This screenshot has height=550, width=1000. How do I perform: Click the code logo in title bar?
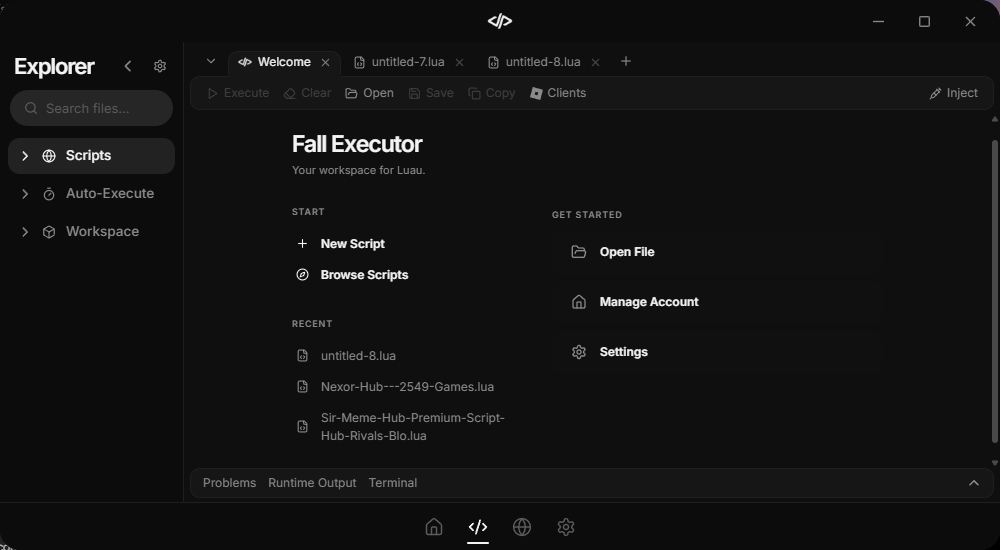(x=500, y=21)
